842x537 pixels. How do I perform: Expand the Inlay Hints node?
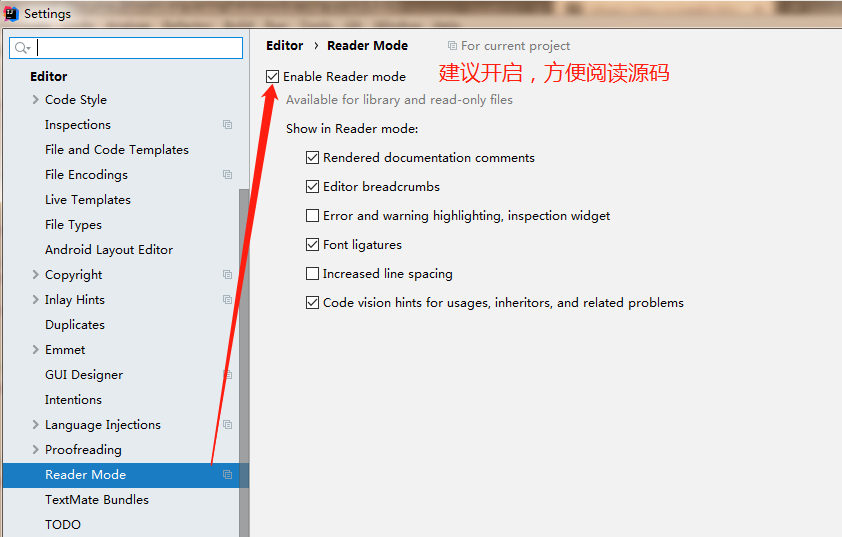35,300
